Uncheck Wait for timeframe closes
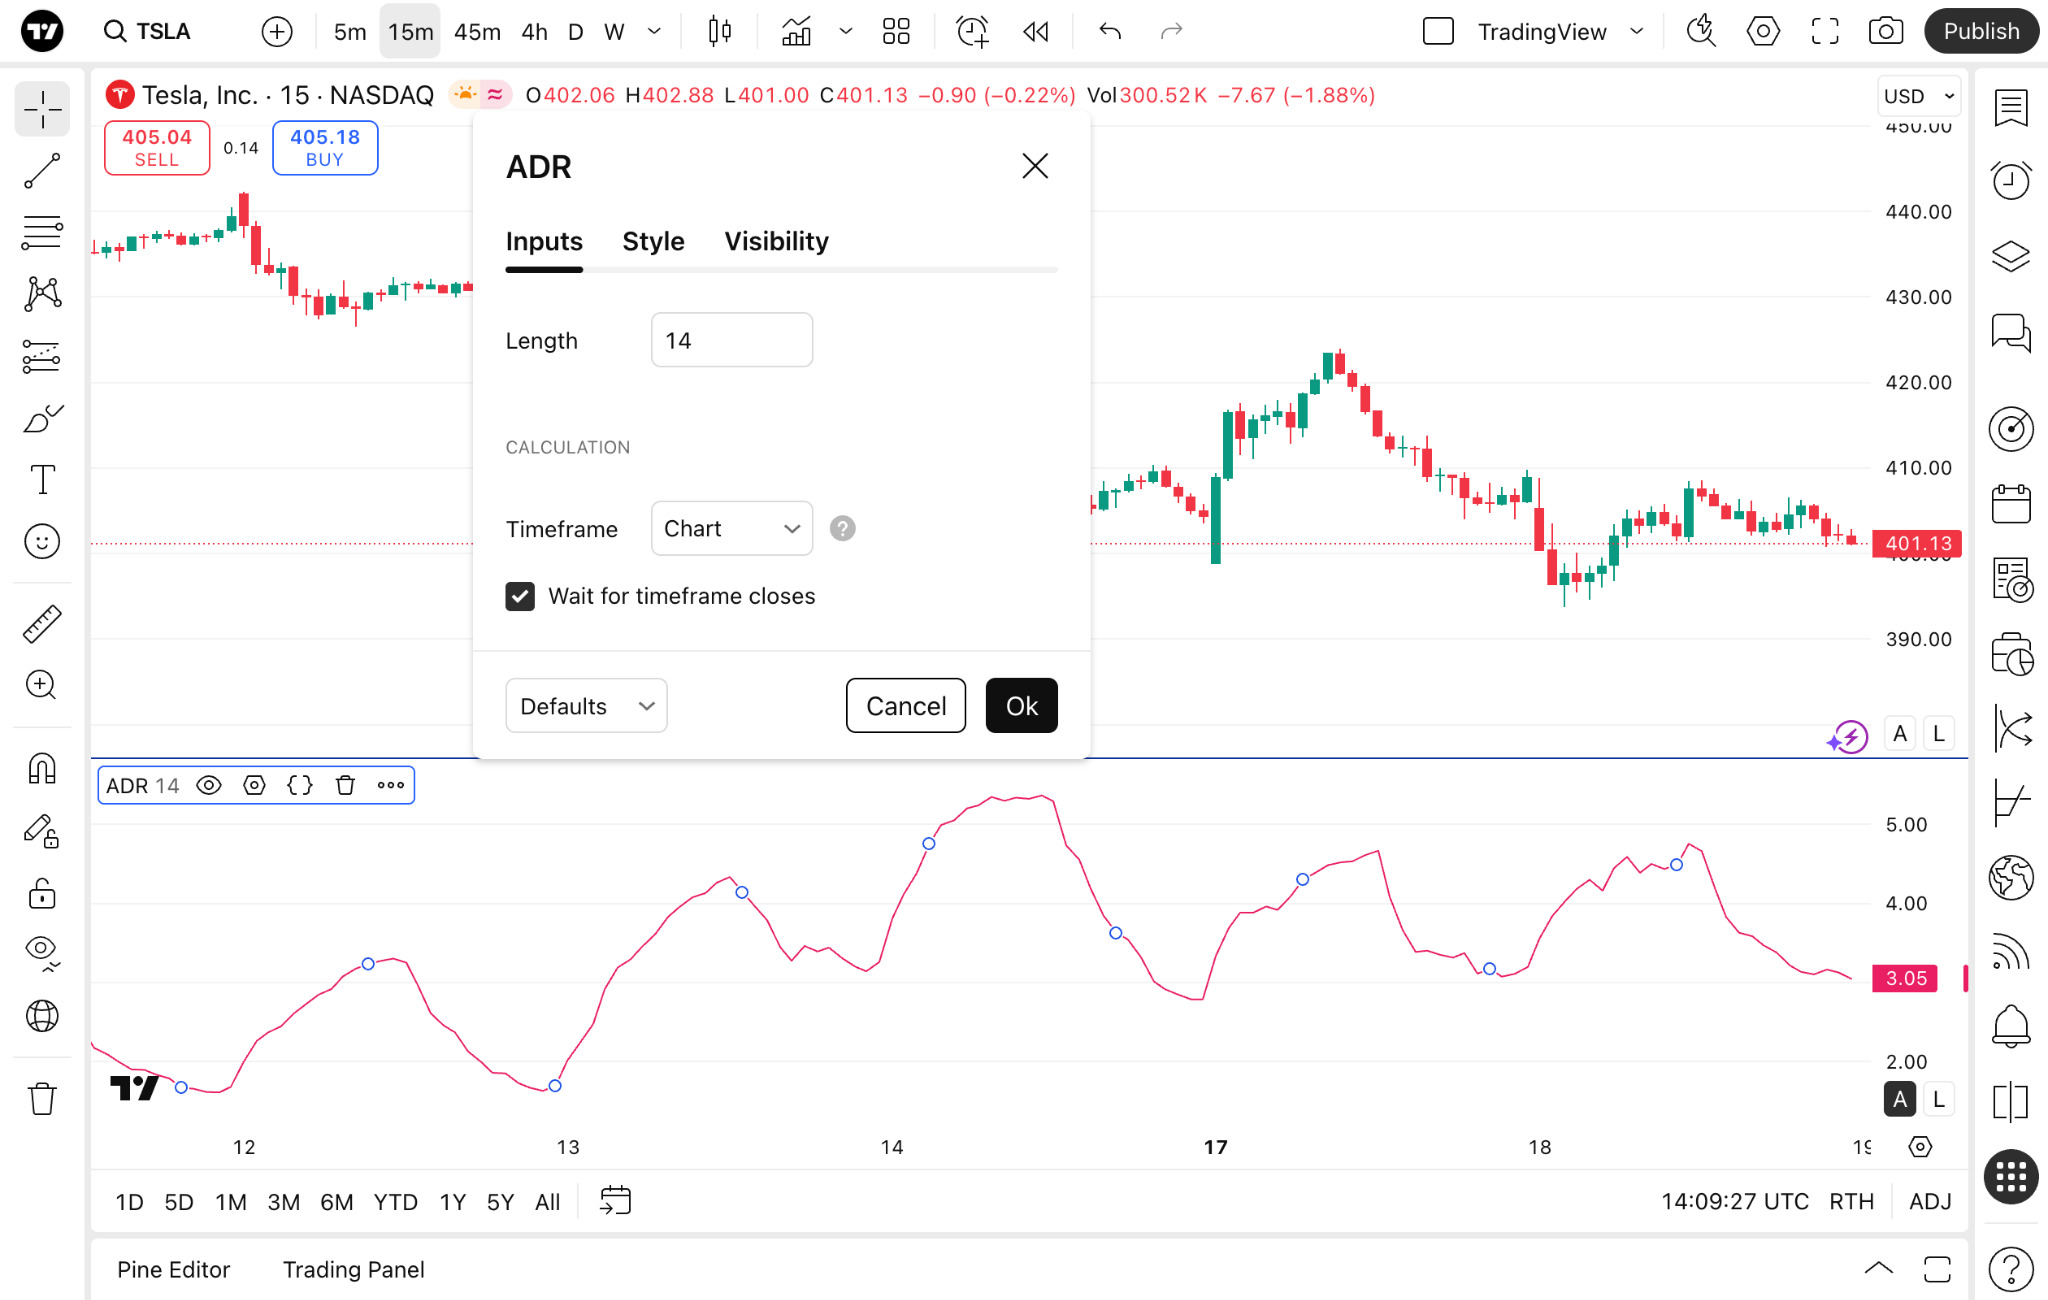This screenshot has height=1300, width=2048. pos(520,597)
